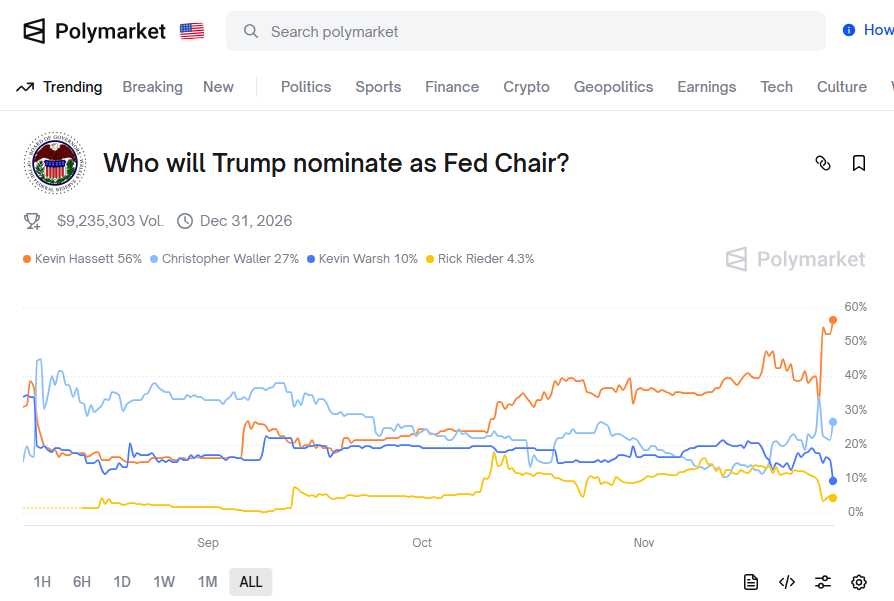Click the Kevin Warsh legend color dot
This screenshot has width=894, height=601.
313,258
